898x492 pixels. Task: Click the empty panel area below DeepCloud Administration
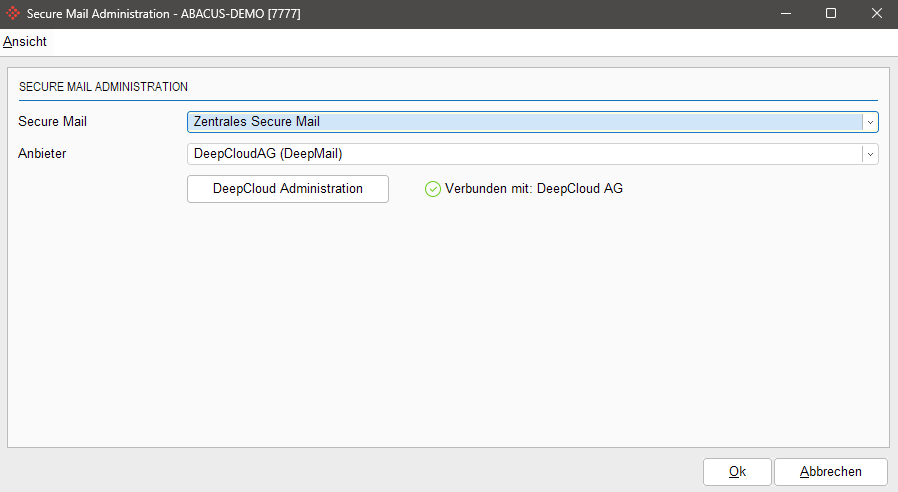click(448, 320)
